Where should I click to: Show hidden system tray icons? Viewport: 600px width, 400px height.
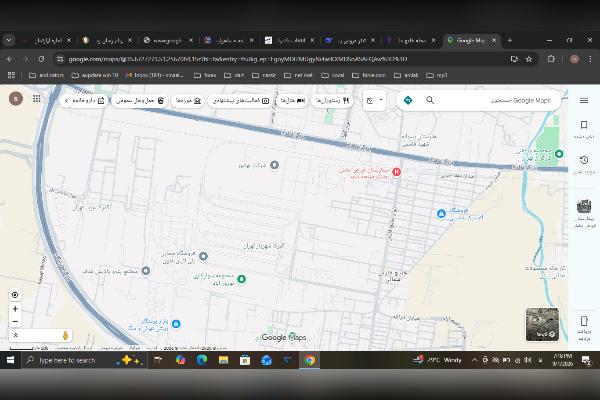click(x=474, y=360)
